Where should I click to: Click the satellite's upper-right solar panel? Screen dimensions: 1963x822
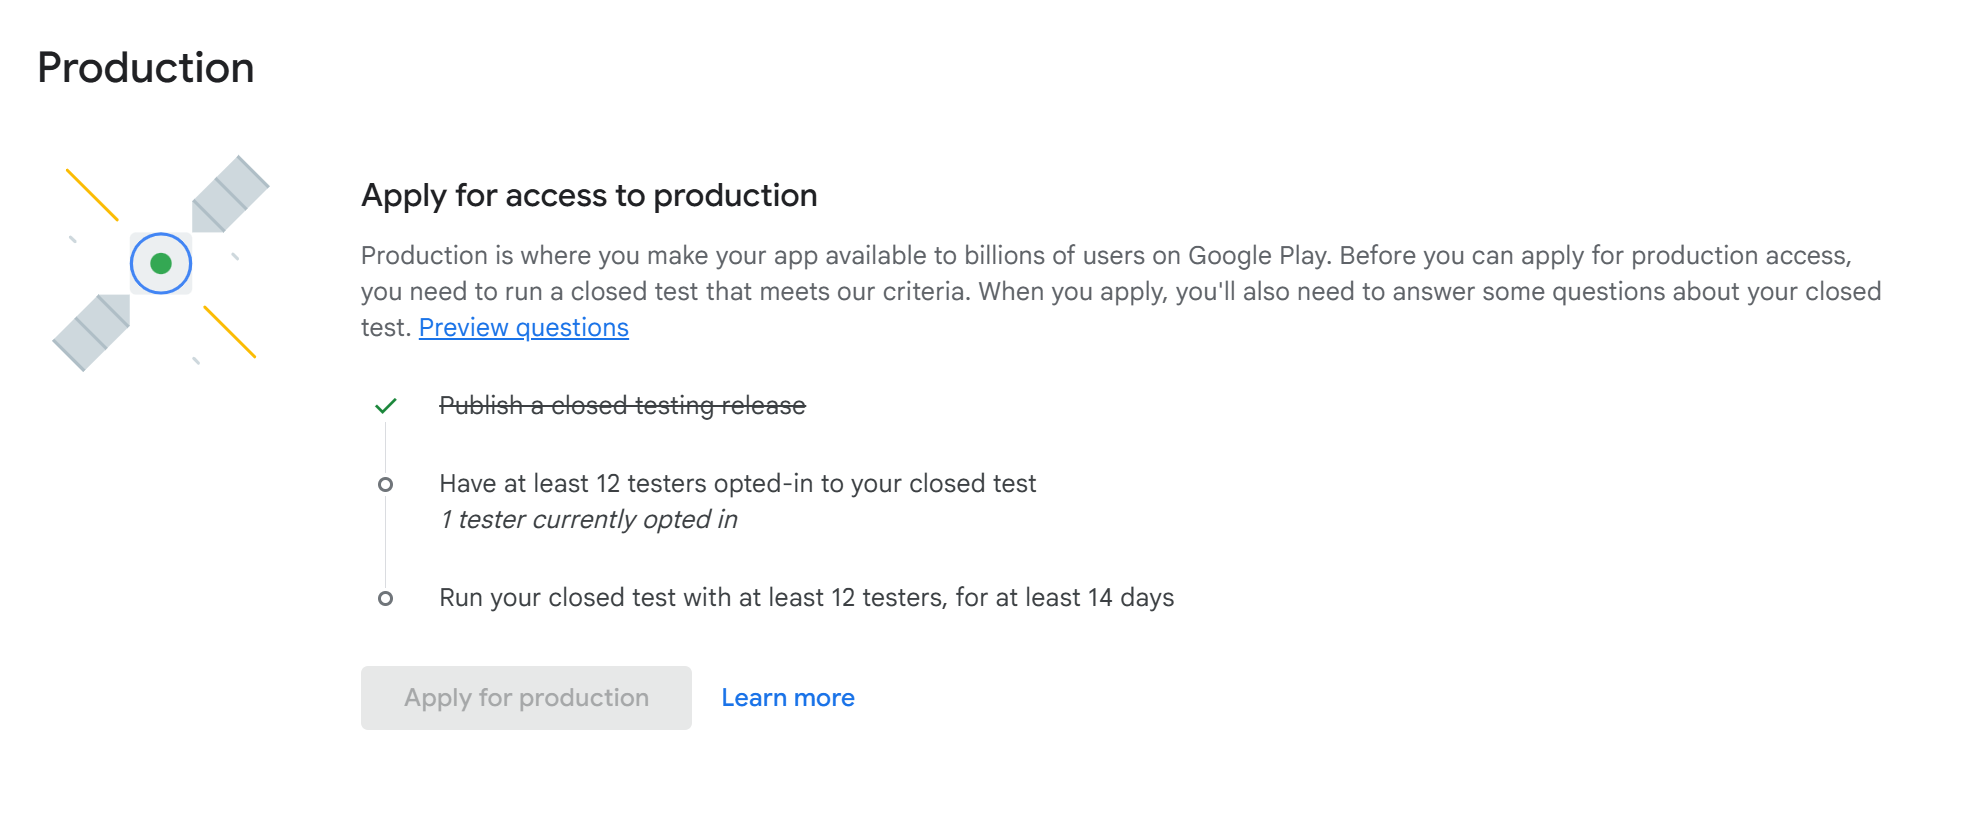[x=229, y=195]
